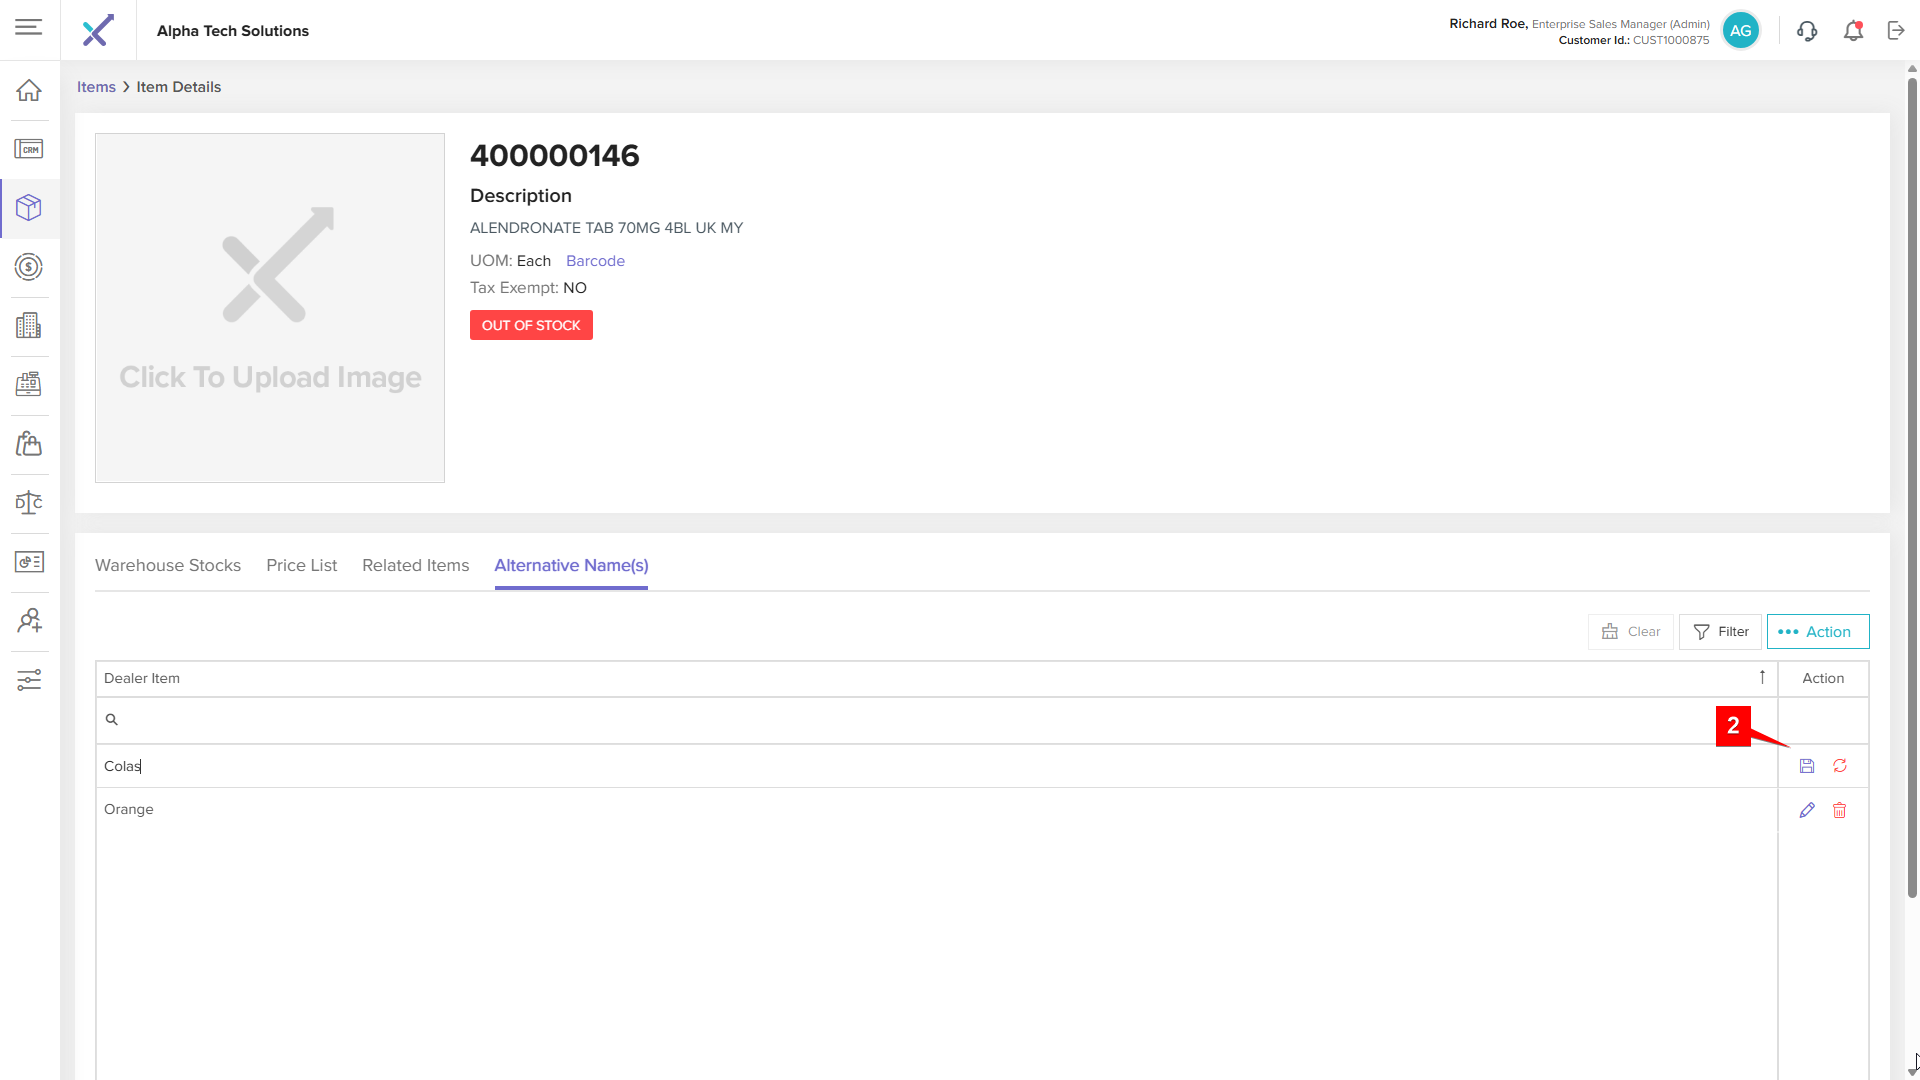This screenshot has width=1920, height=1080.
Task: Click the save icon on the Colas row
Action: pyautogui.click(x=1806, y=766)
